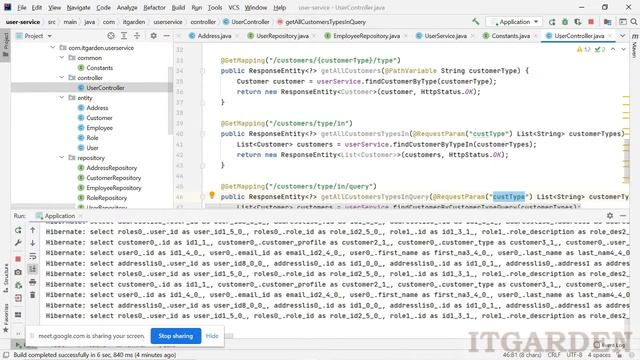Open Project panel gear options
Image resolution: width=640 pixels, height=360 pixels.
point(153,36)
